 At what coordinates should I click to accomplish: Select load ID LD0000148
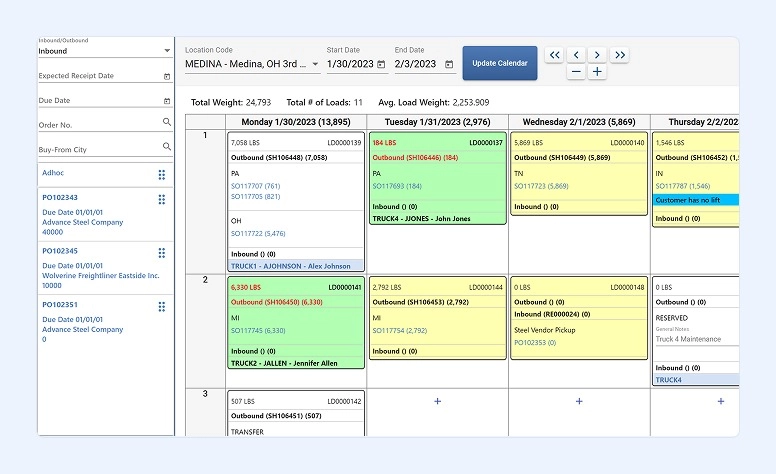click(628, 287)
